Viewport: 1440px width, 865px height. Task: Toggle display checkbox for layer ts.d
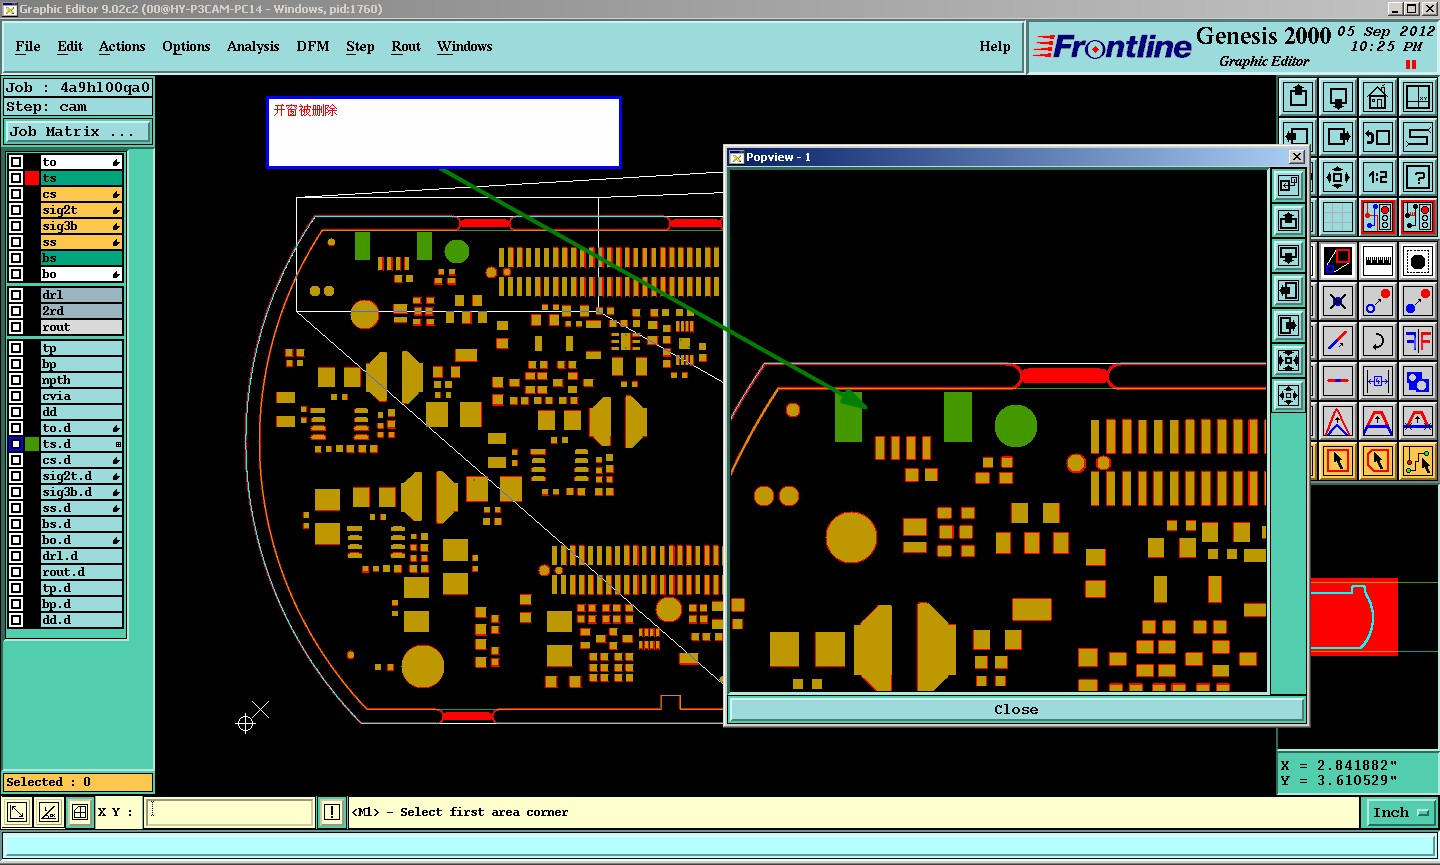point(17,444)
